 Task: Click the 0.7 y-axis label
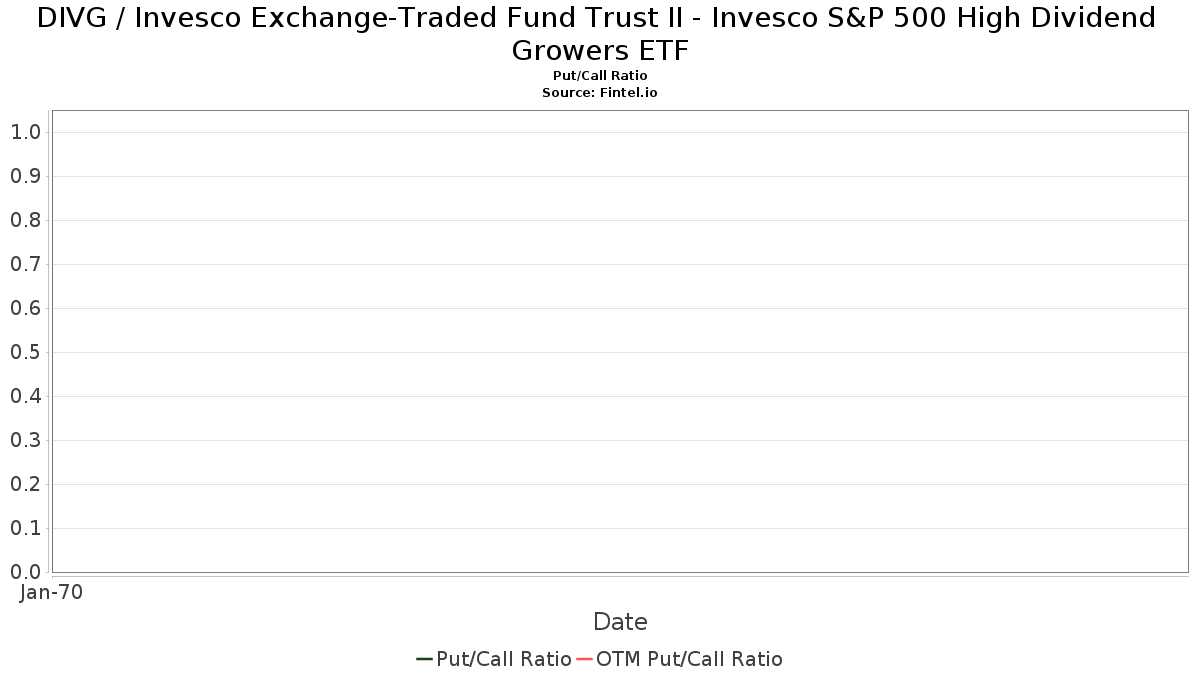(x=26, y=264)
